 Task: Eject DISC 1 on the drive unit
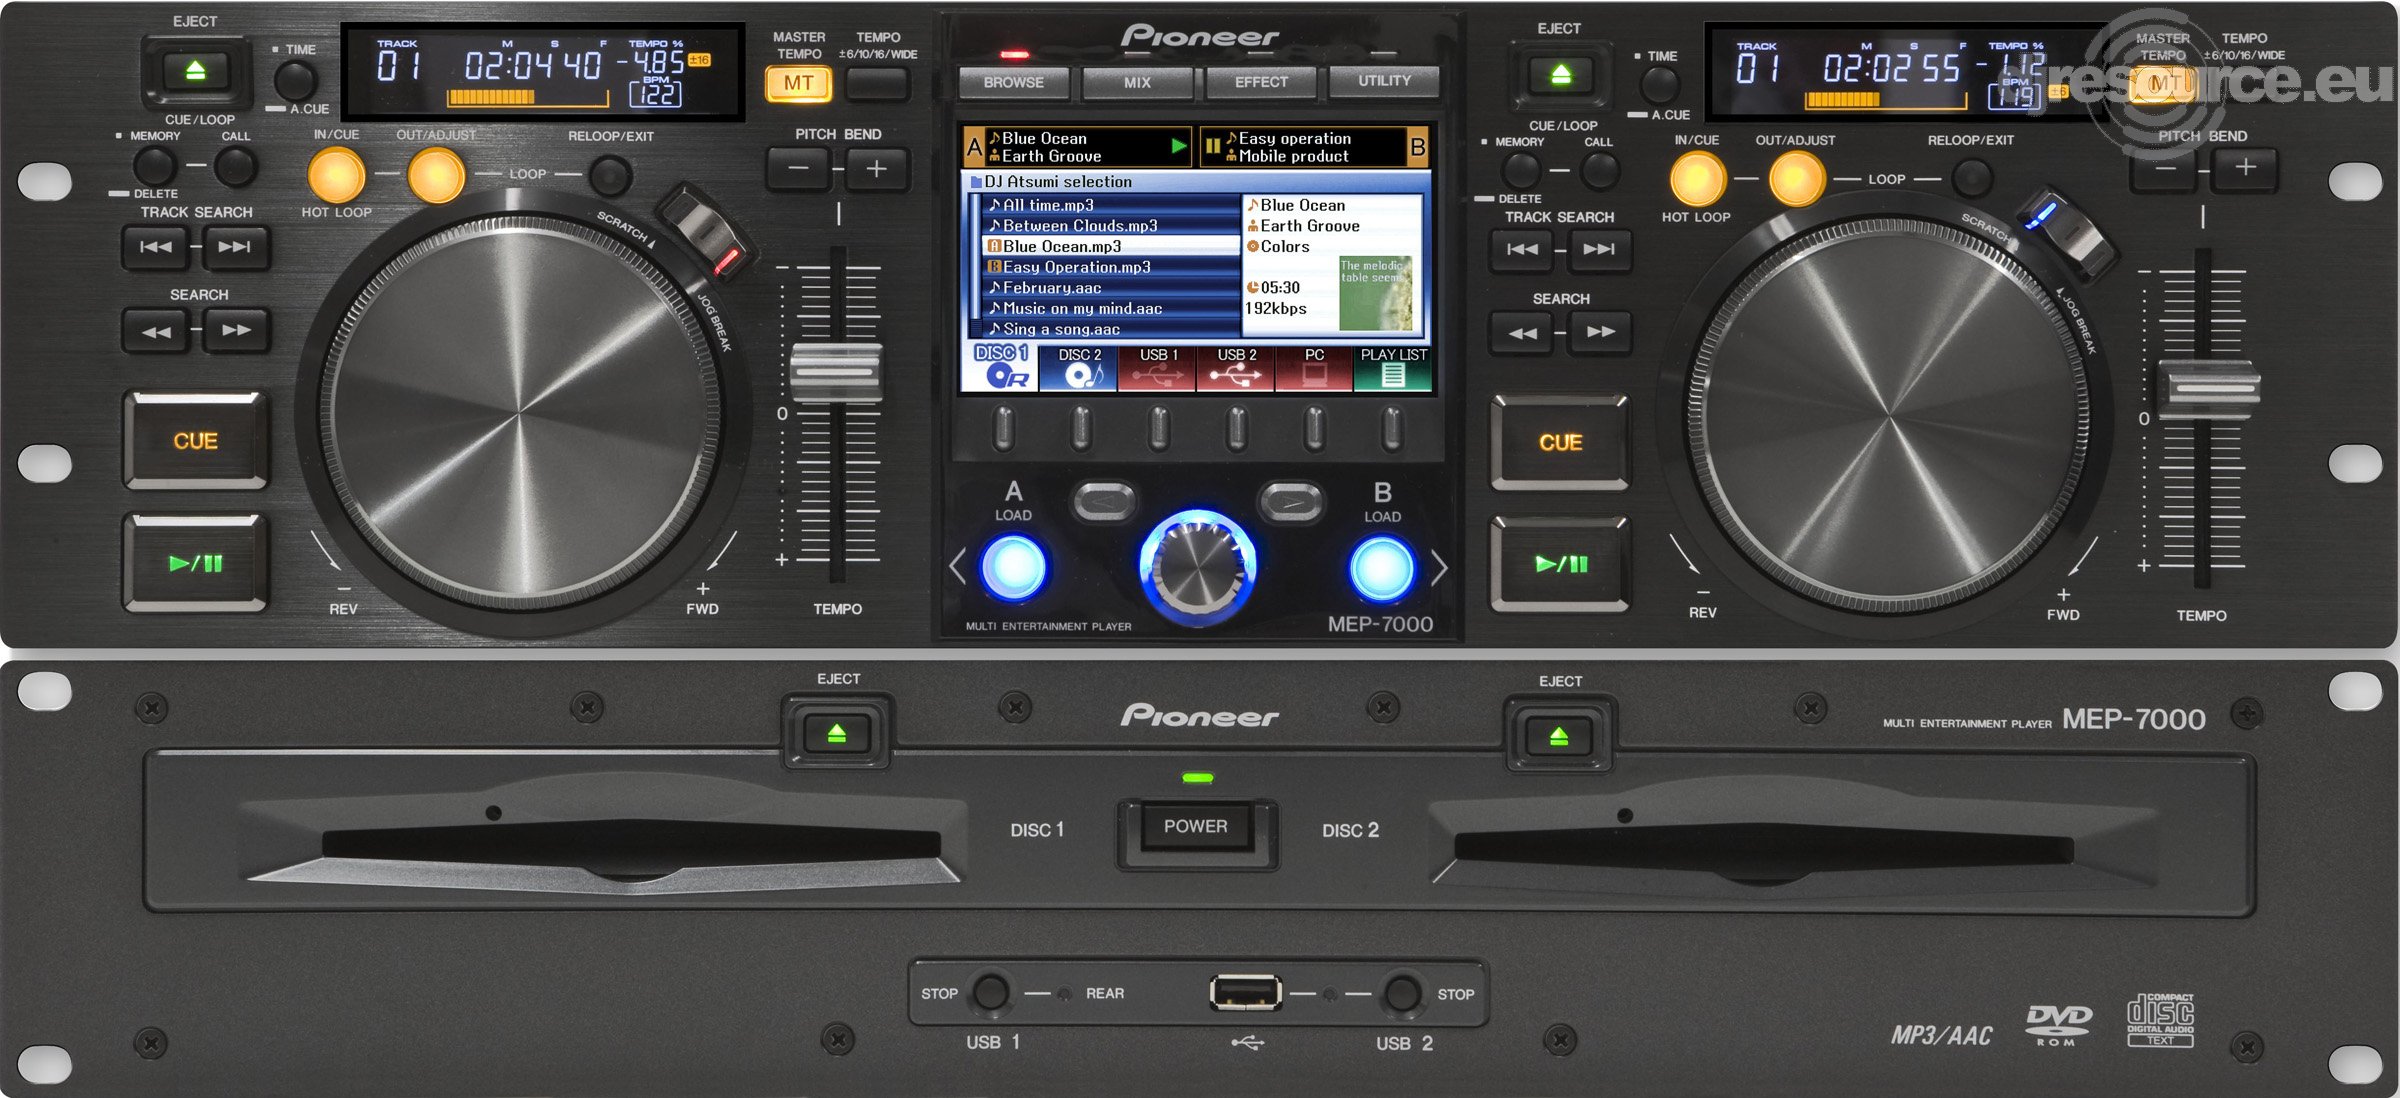837,735
